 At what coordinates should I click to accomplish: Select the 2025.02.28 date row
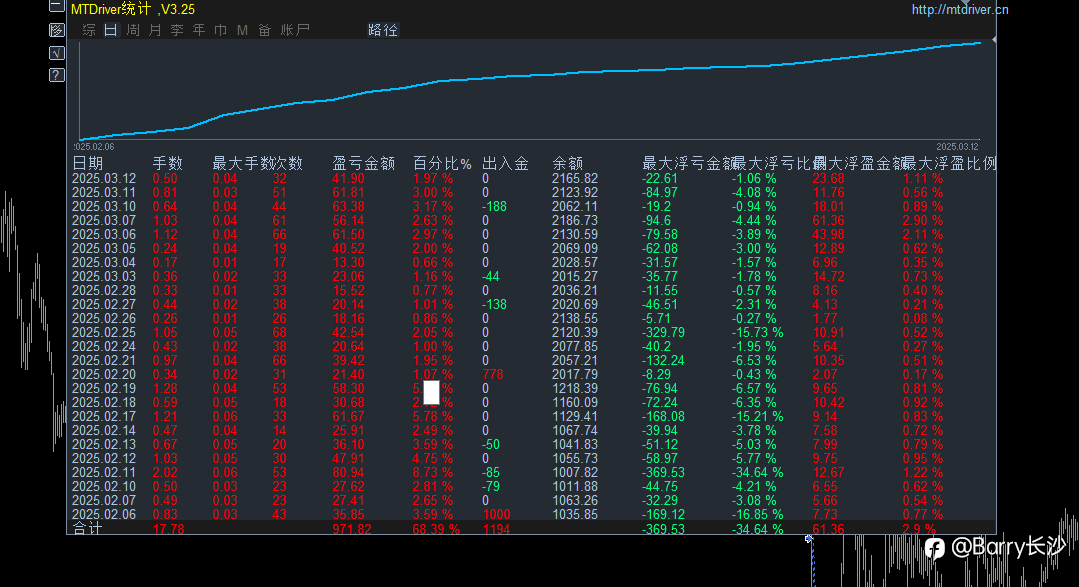(104, 290)
